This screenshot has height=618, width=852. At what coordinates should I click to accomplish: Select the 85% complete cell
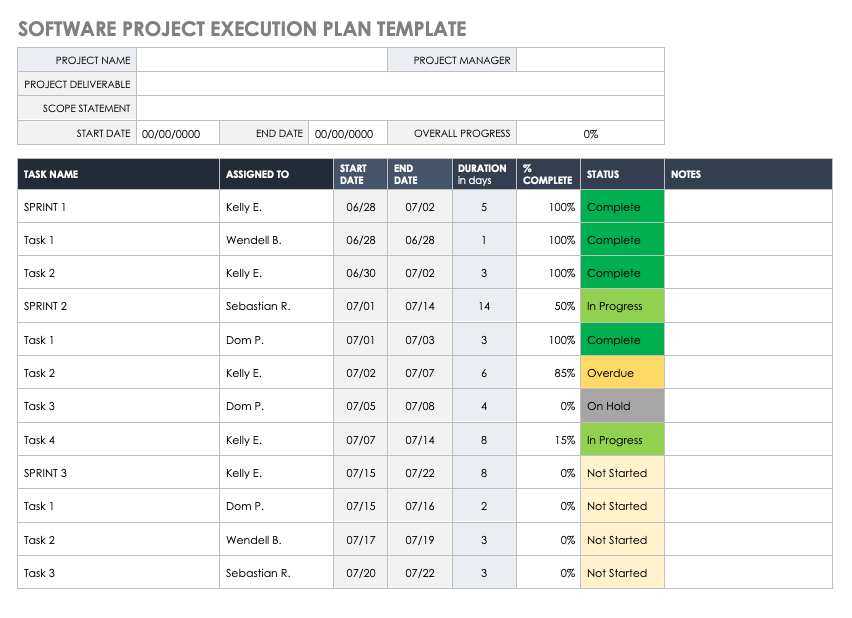coord(548,373)
